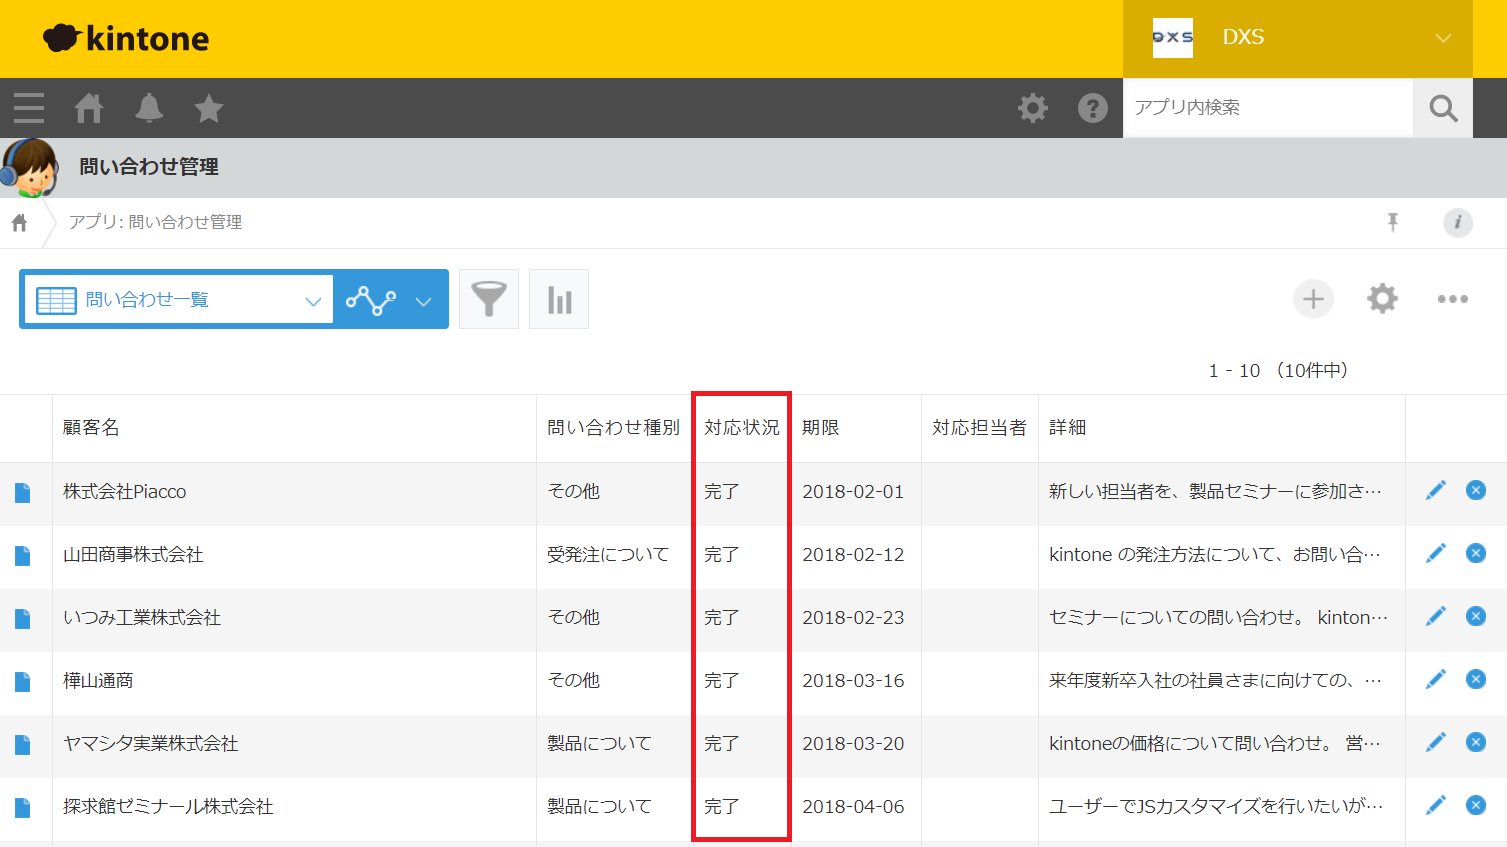Image resolution: width=1507 pixels, height=847 pixels.
Task: Delete the 株式会社Piacco record
Action: click(x=1476, y=490)
